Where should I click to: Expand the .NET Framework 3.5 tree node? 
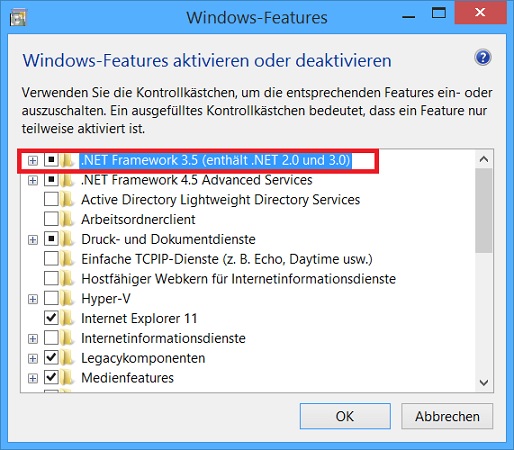click(33, 161)
